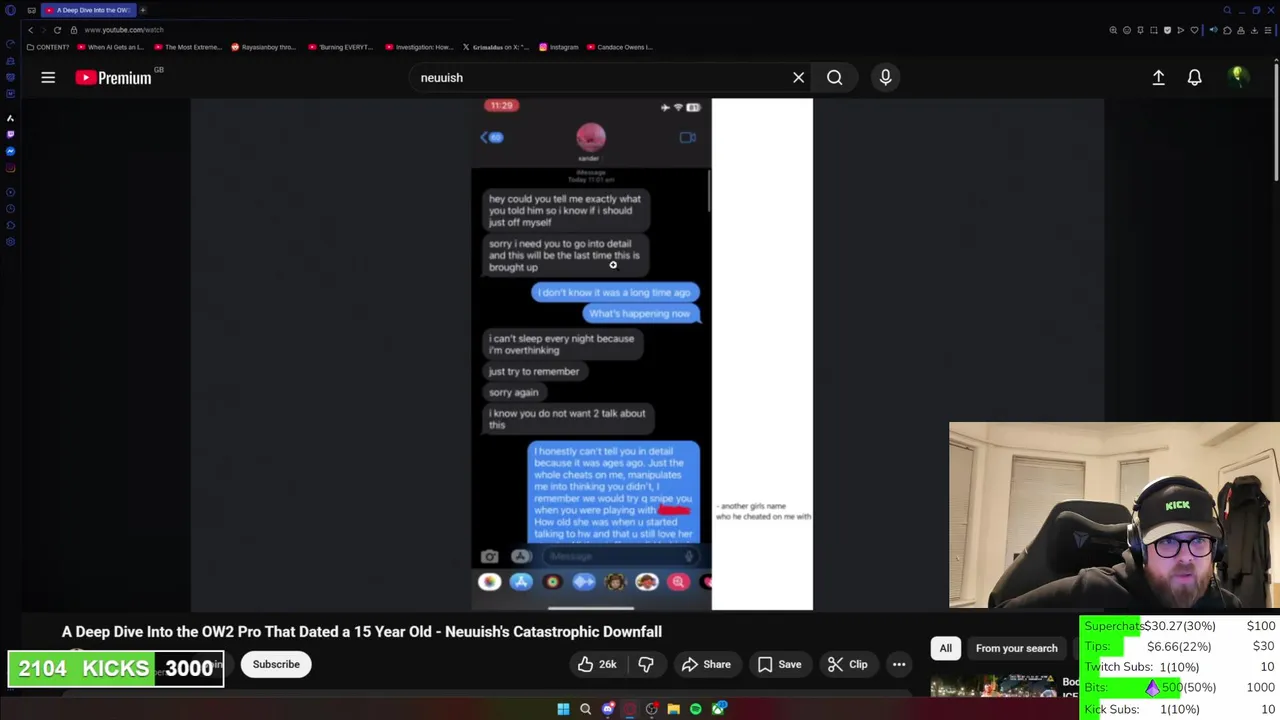Screen dimensions: 1280x720
Task: Open the suggested video thumbnail in sidebar
Action: tap(993, 686)
